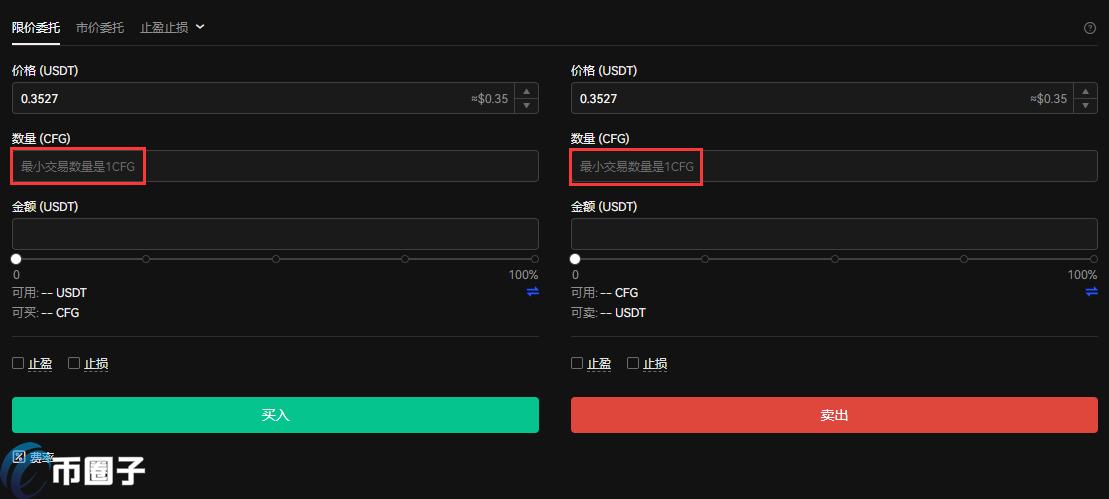Increase sell price with up arrow

click(1085, 91)
